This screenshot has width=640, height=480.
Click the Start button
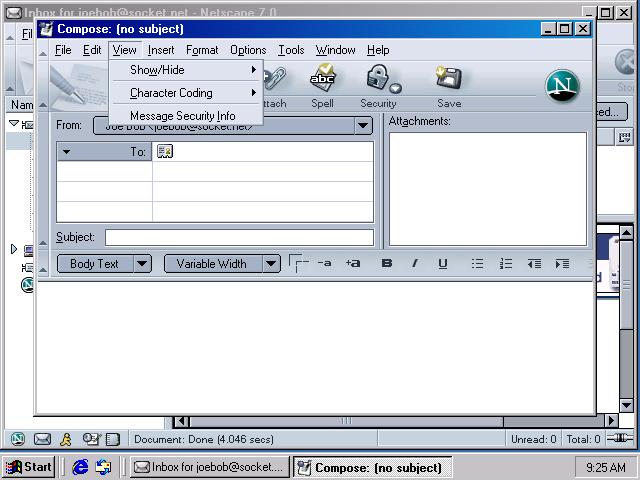29,467
